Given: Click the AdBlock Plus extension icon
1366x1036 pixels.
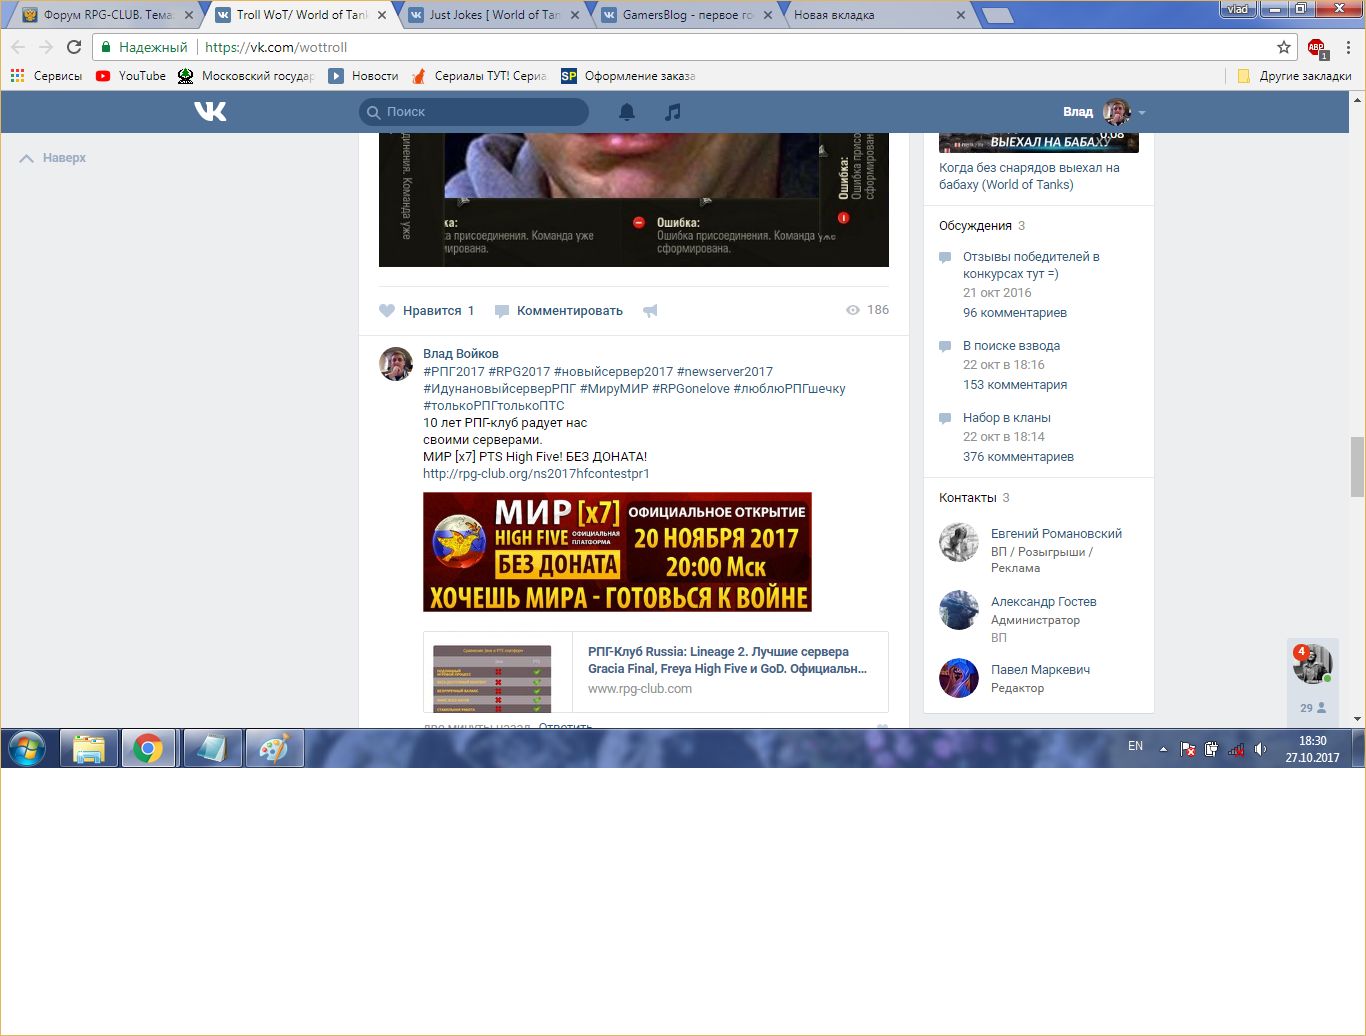Looking at the screenshot, I should [1317, 47].
